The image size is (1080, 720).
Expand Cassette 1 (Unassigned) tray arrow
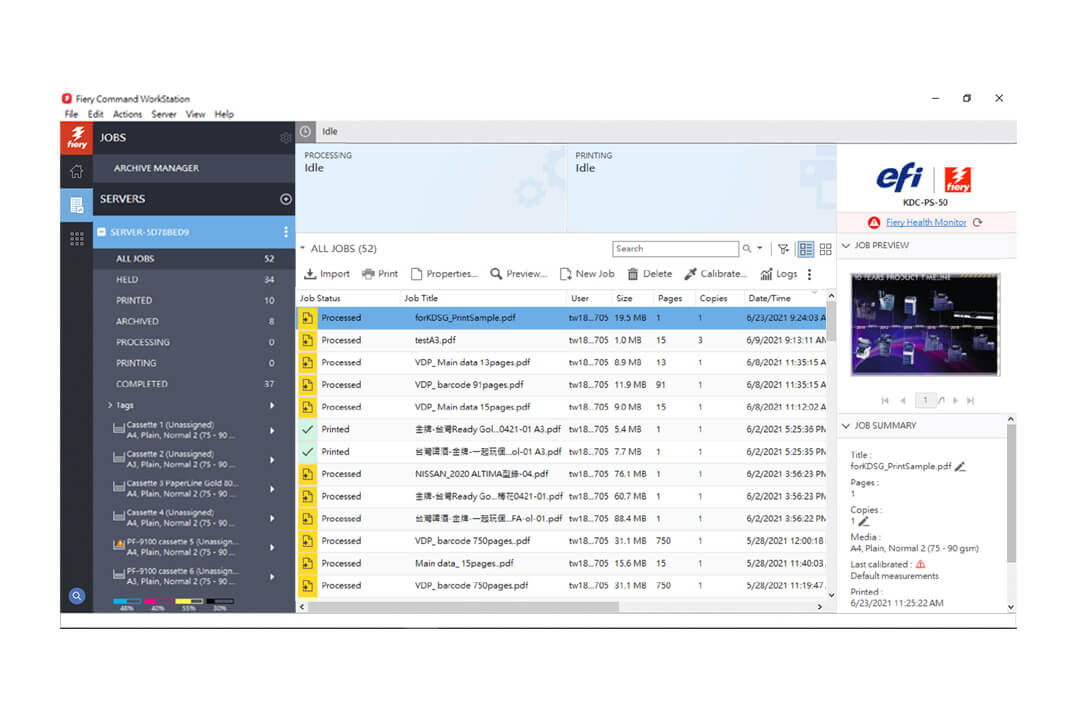(x=272, y=431)
